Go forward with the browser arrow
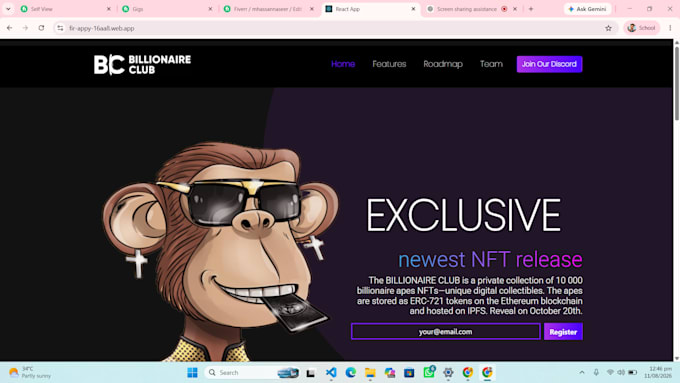 [x=25, y=28]
